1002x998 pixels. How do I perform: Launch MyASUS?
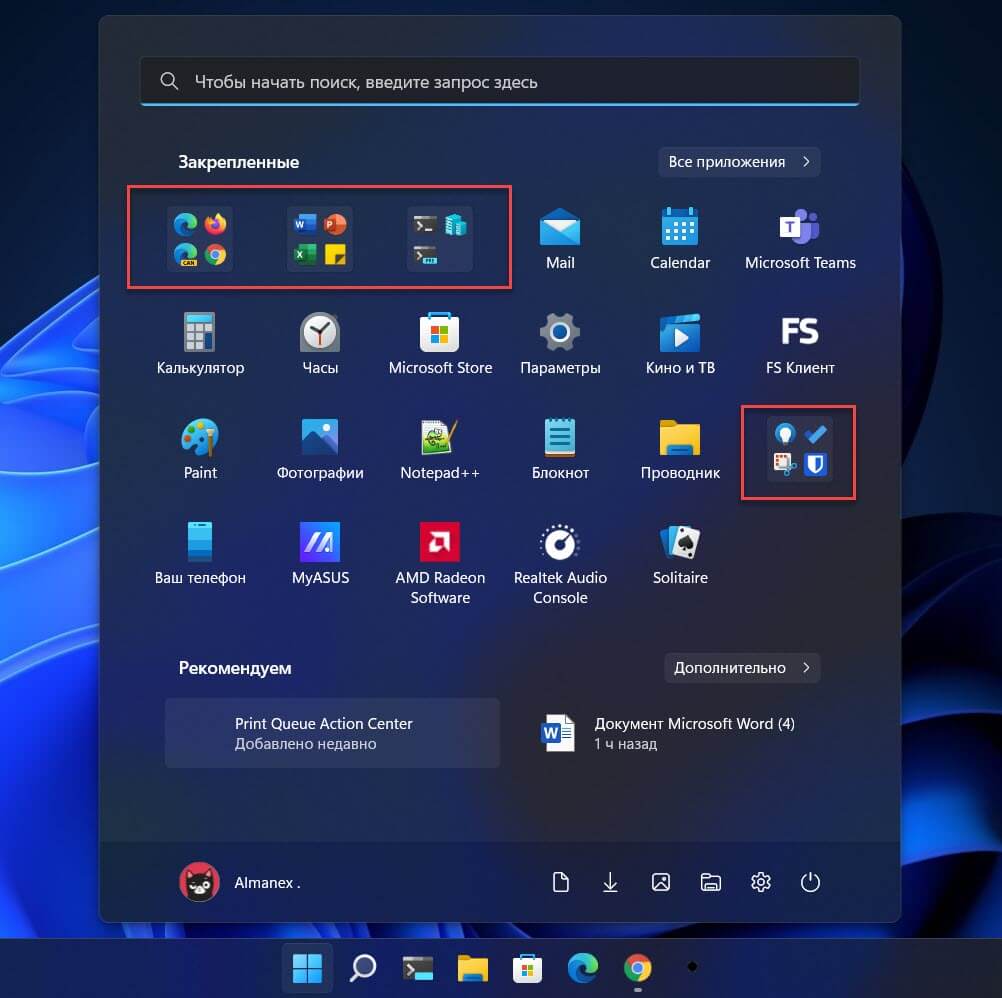click(x=320, y=552)
